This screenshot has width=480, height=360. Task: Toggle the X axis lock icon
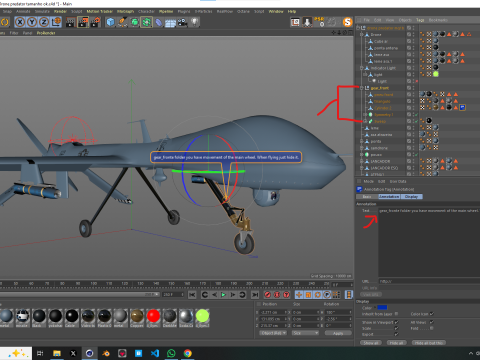tap(20, 22)
